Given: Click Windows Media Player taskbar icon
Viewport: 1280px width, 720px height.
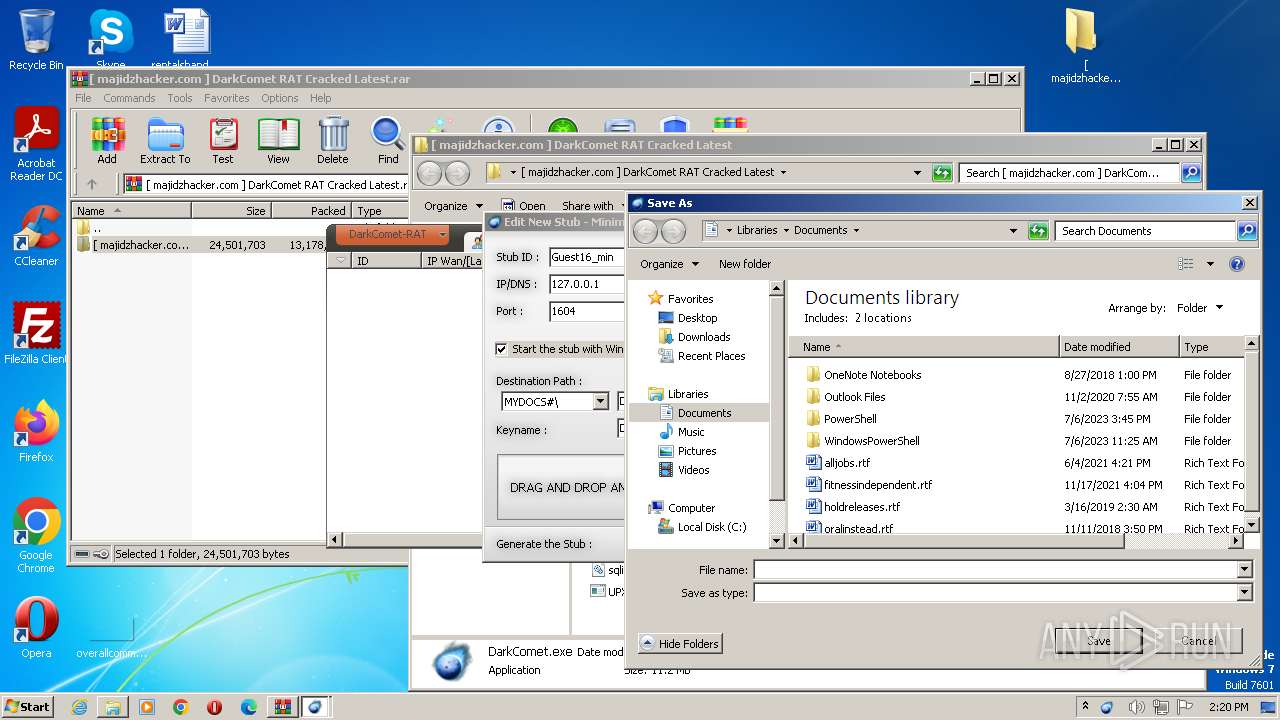Looking at the screenshot, I should [x=147, y=707].
